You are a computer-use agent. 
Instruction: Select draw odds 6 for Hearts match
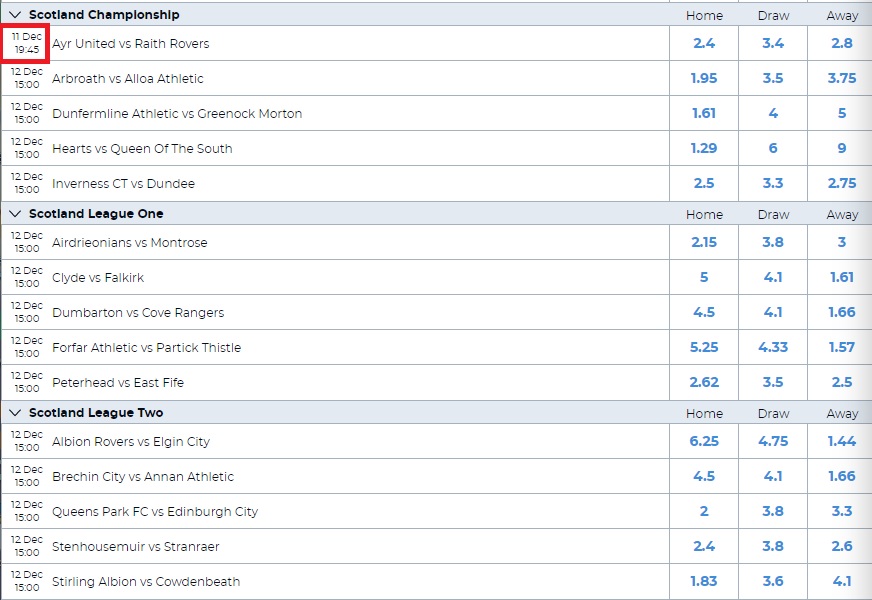click(773, 148)
